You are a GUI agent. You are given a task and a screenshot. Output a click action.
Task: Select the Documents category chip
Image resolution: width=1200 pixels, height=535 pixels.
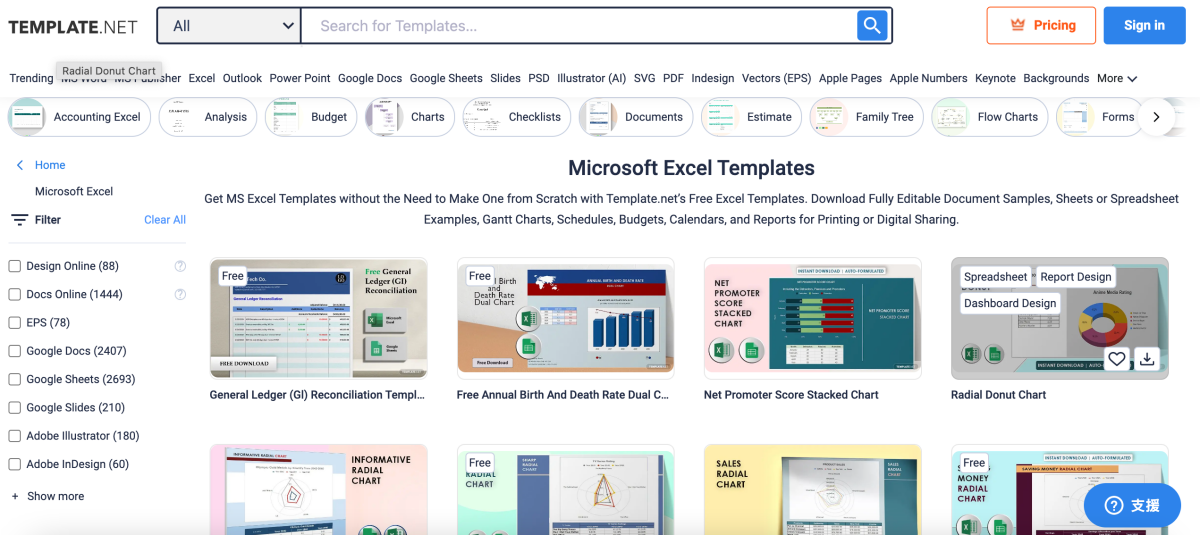click(x=636, y=117)
